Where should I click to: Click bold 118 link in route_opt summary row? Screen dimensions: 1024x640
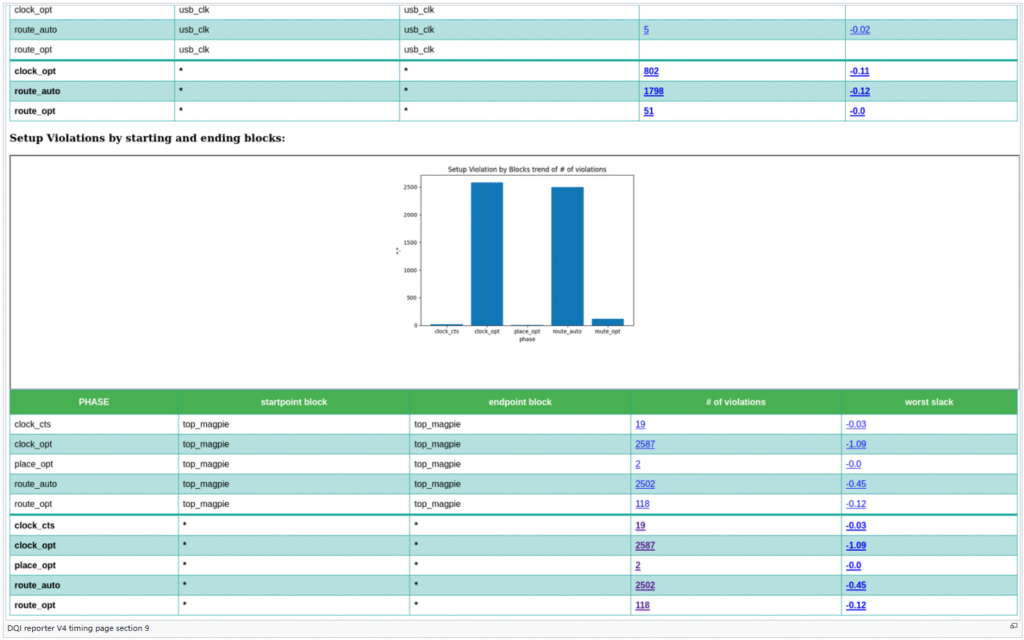tap(644, 605)
